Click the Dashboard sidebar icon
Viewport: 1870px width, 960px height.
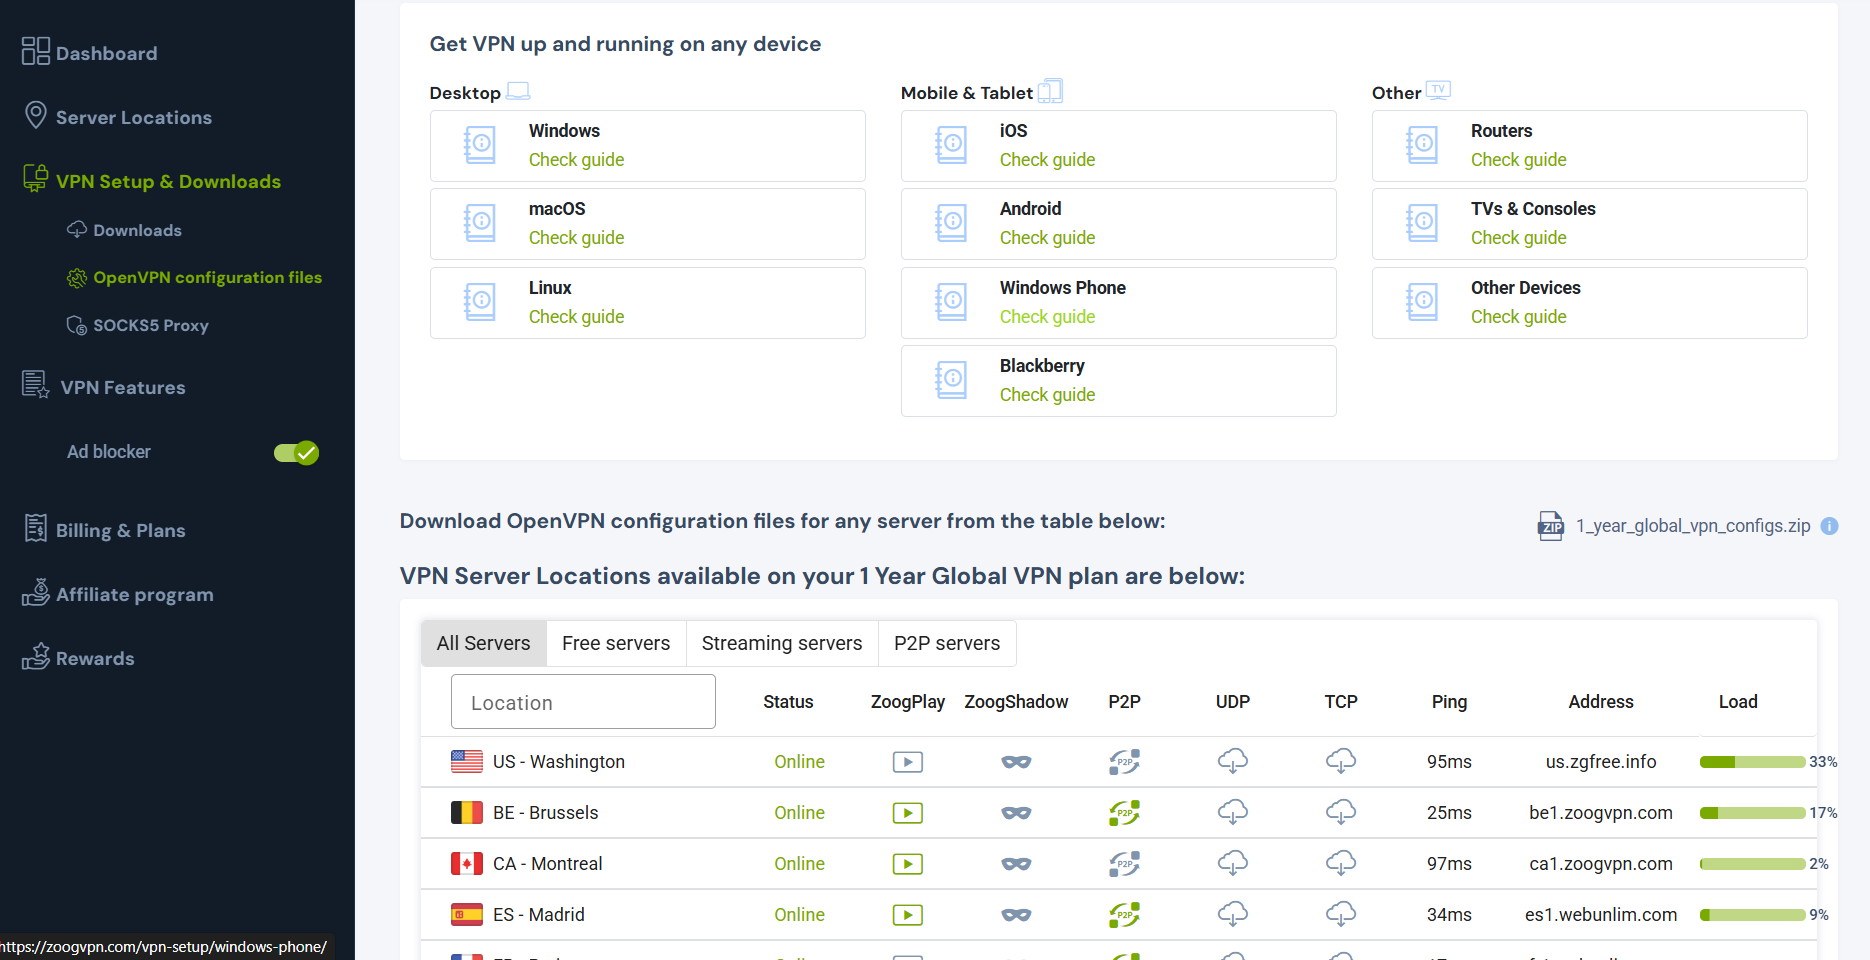coord(36,51)
